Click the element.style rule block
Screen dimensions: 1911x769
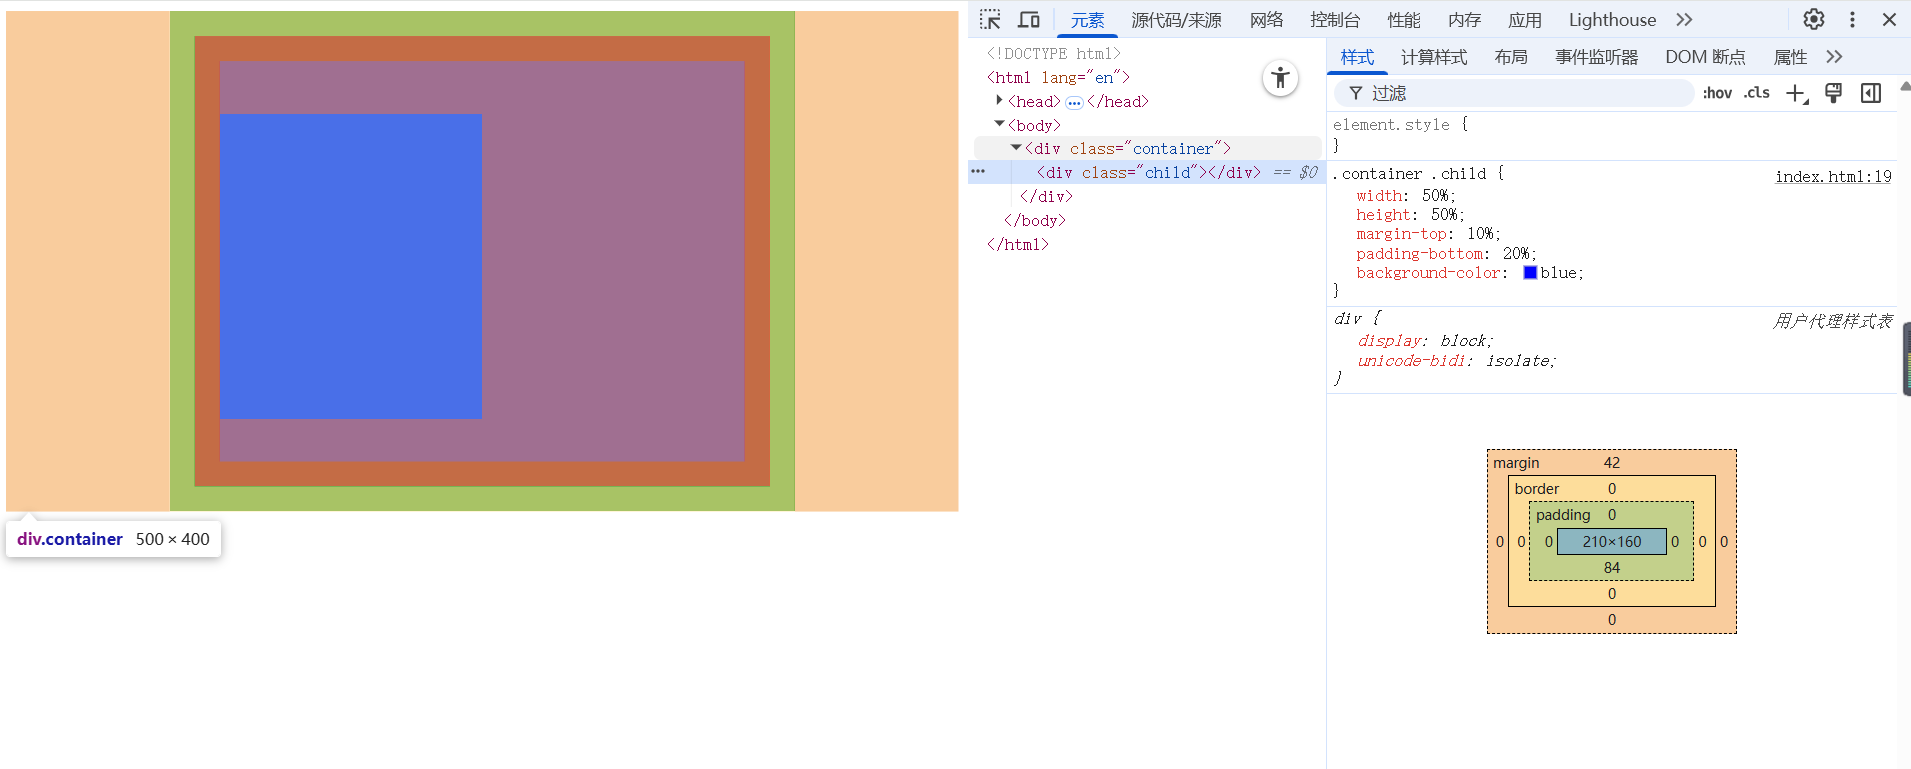point(1612,135)
